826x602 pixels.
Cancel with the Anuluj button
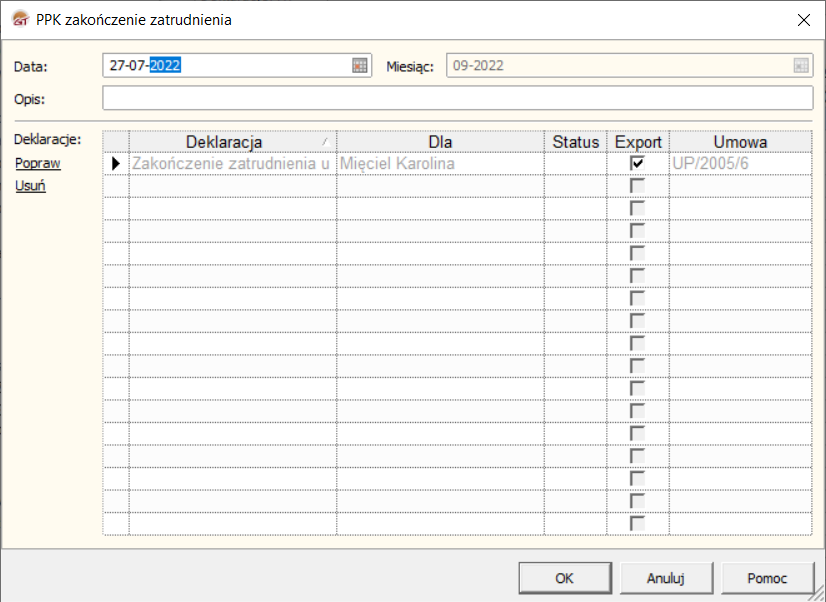(666, 578)
